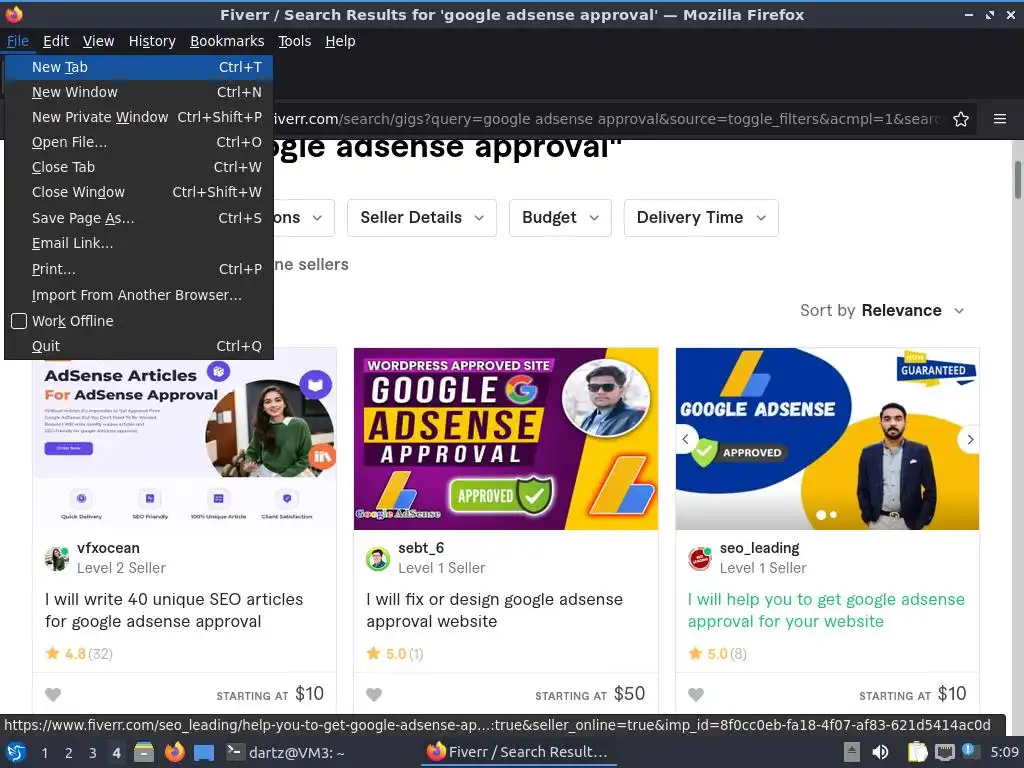Select Close Window menu entry
Viewport: 1024px width, 768px height.
click(138, 192)
